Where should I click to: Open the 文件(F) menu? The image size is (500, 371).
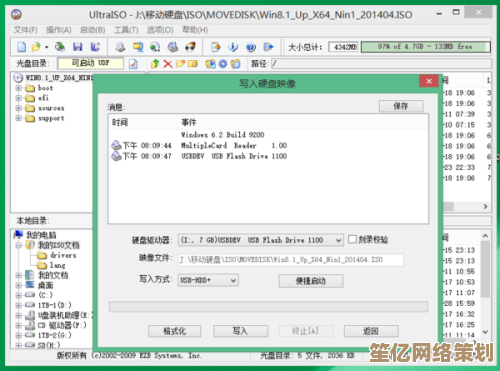(25, 30)
